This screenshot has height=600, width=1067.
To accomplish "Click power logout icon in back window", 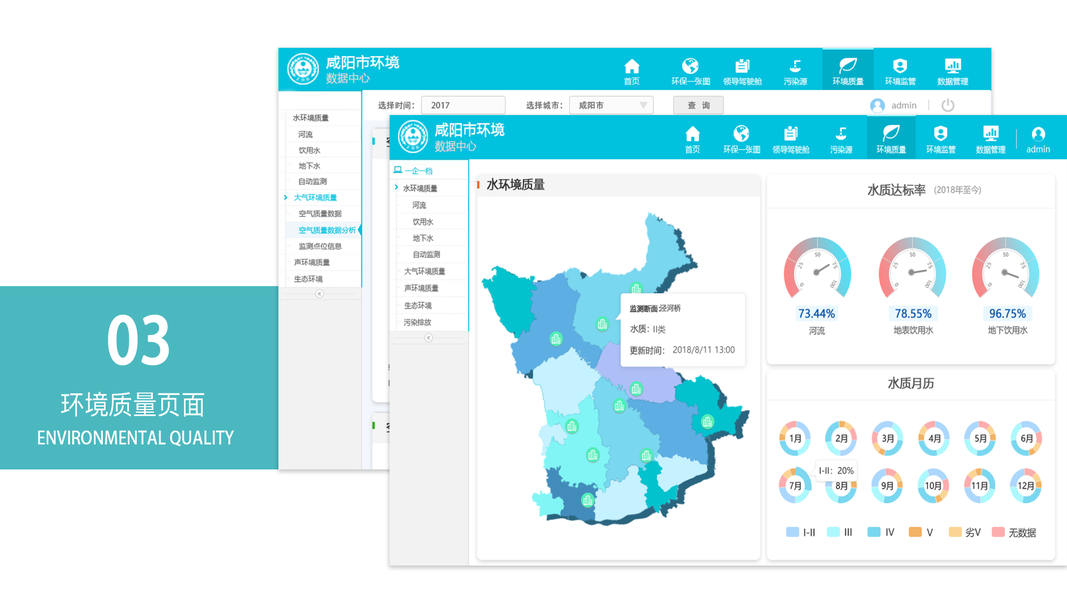I will [948, 105].
